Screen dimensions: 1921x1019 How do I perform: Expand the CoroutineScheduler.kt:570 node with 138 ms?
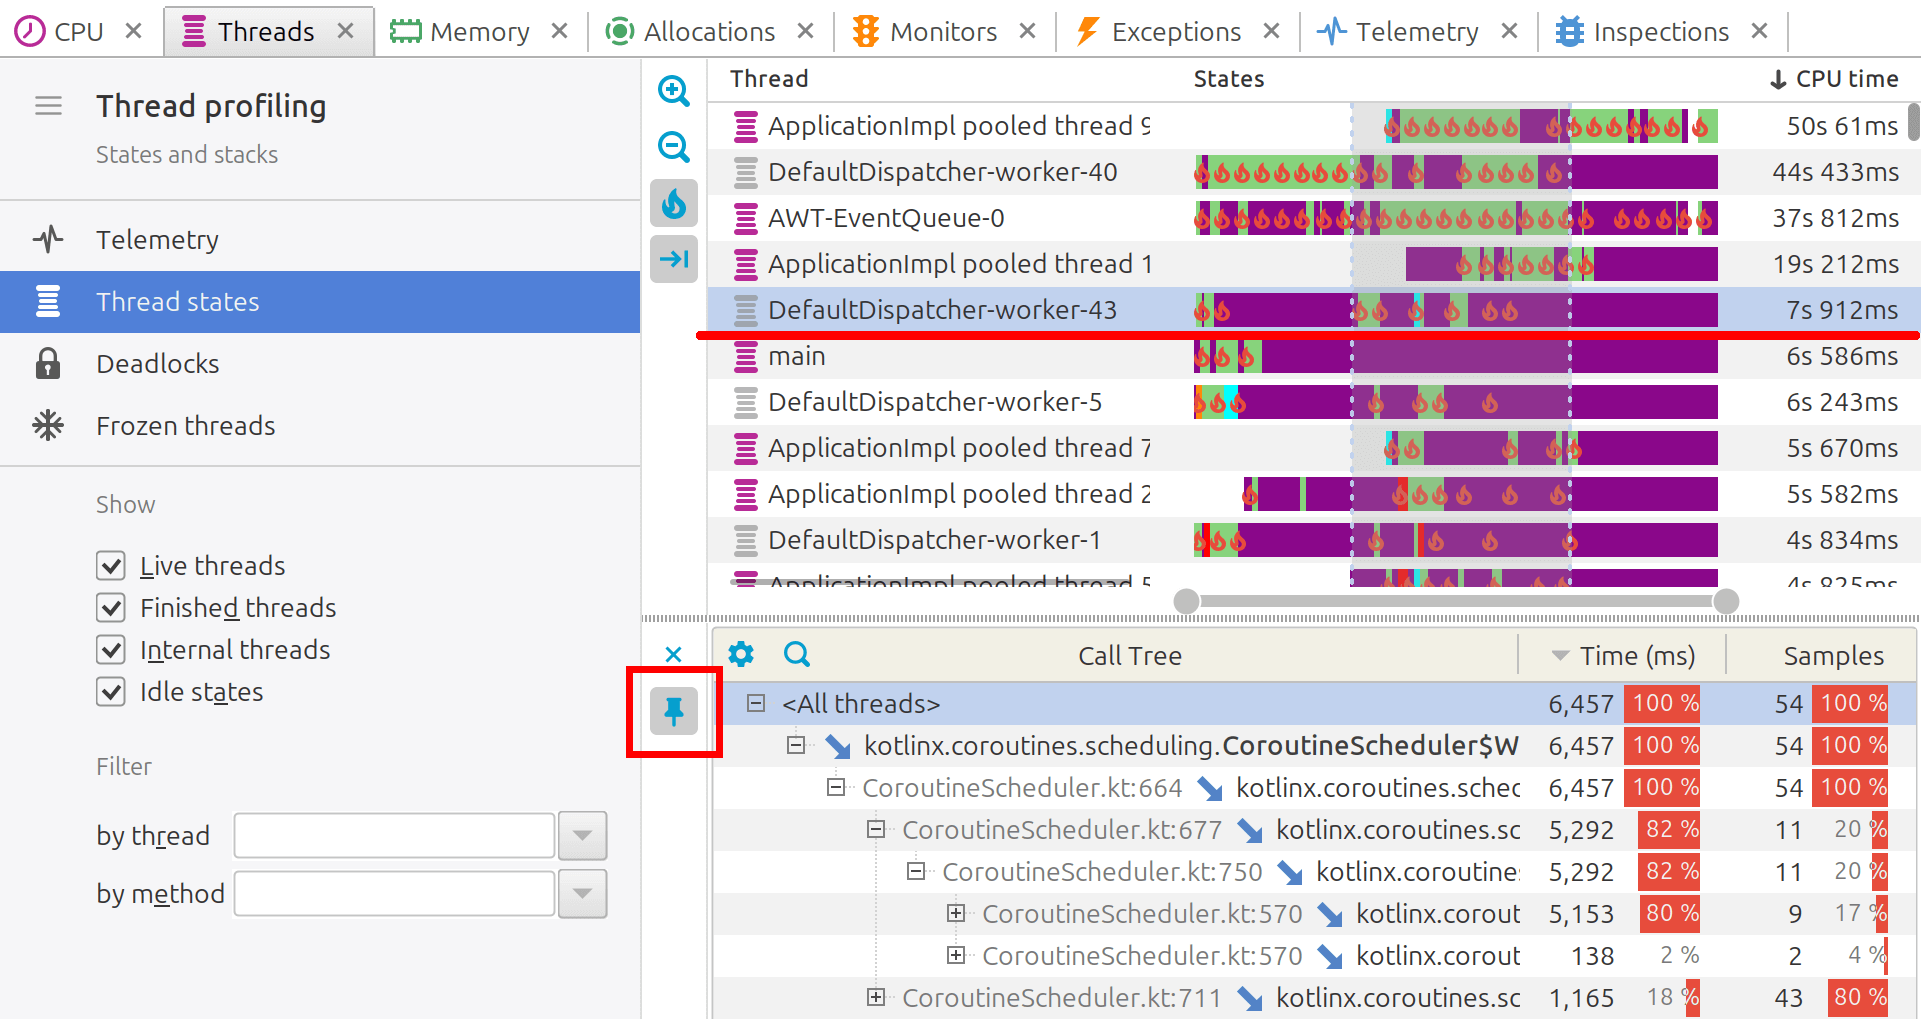point(956,955)
